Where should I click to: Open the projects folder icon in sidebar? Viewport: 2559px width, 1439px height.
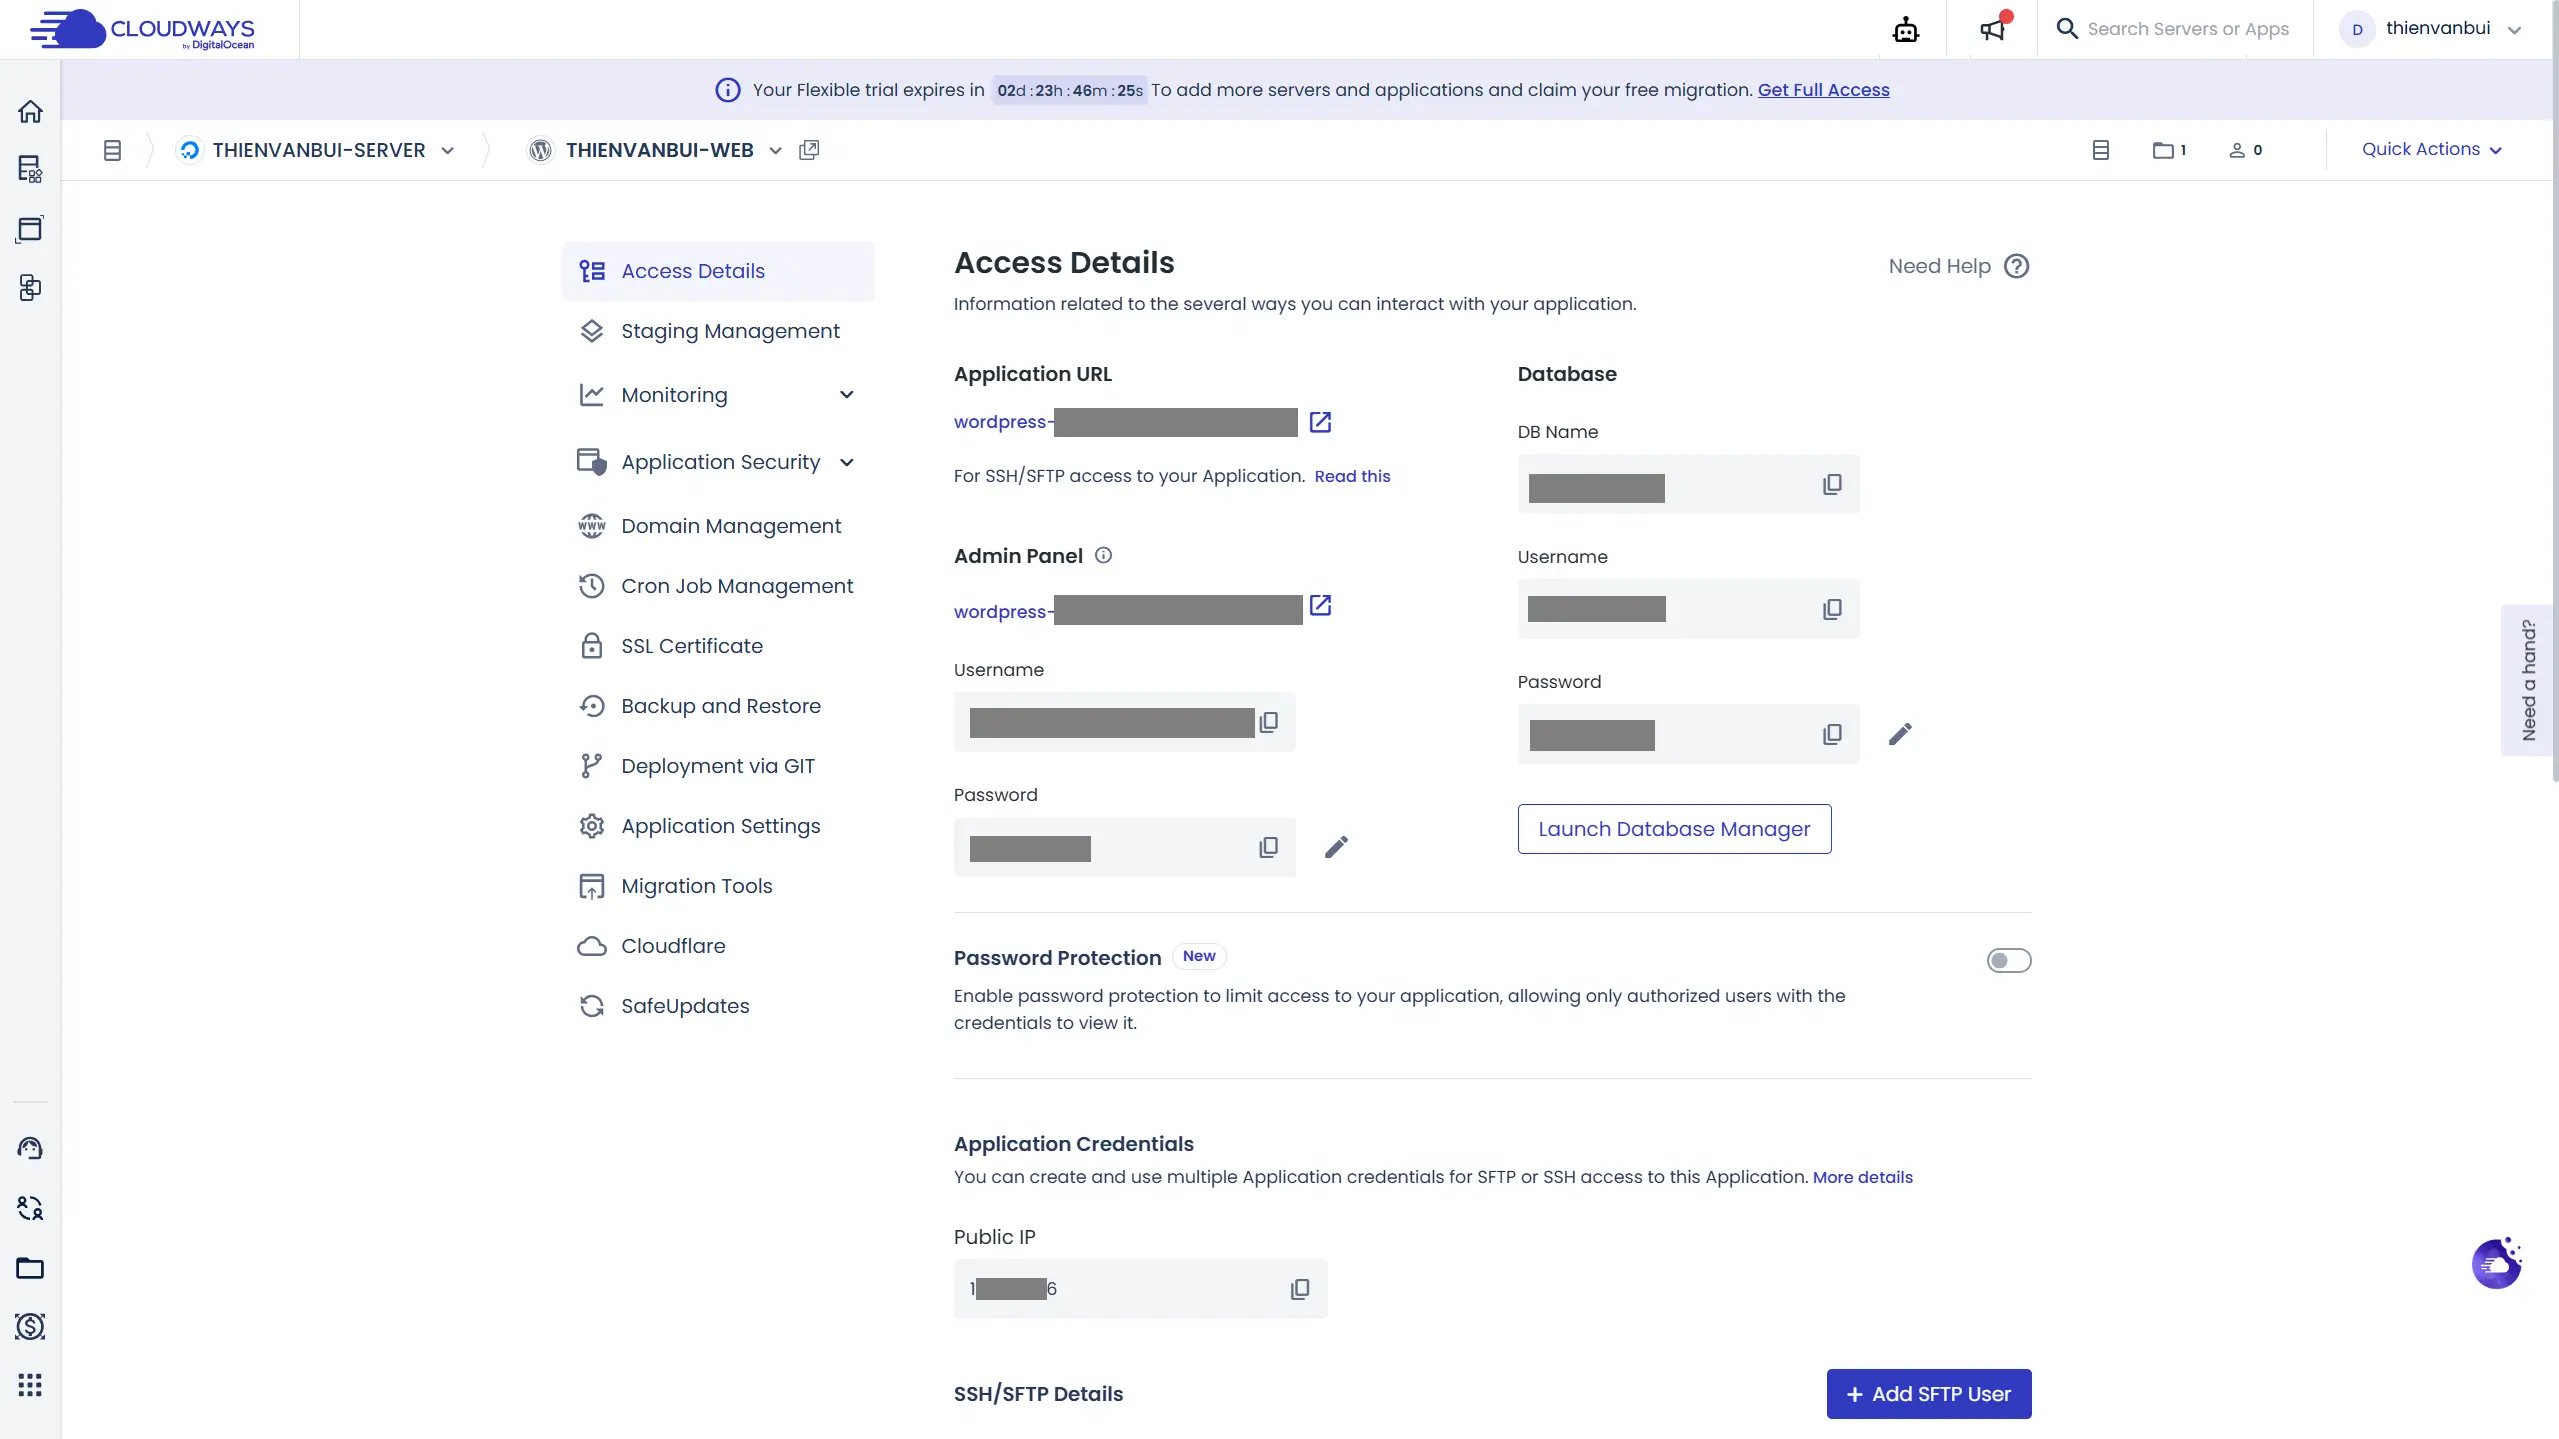coord(30,1268)
